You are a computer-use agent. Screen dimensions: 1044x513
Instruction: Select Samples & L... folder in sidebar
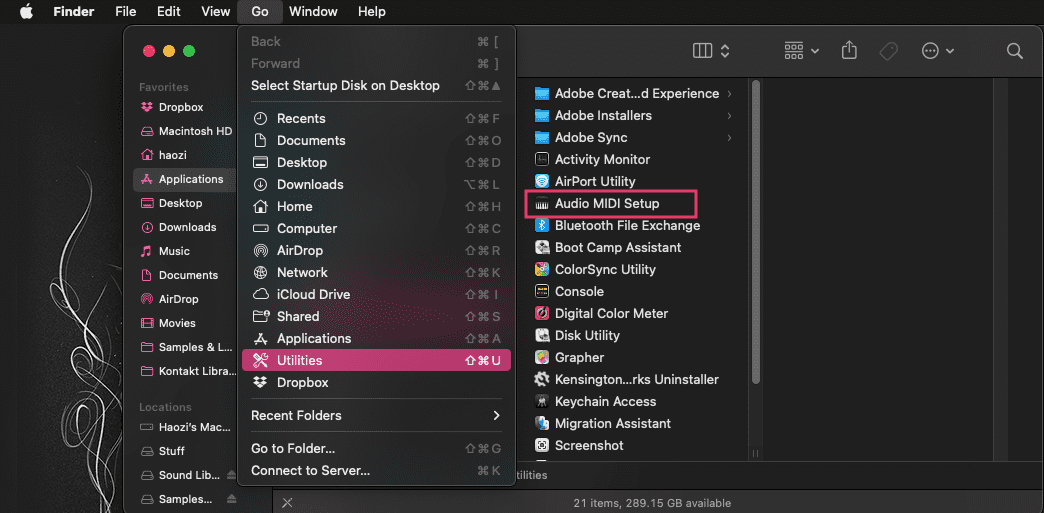(x=186, y=347)
